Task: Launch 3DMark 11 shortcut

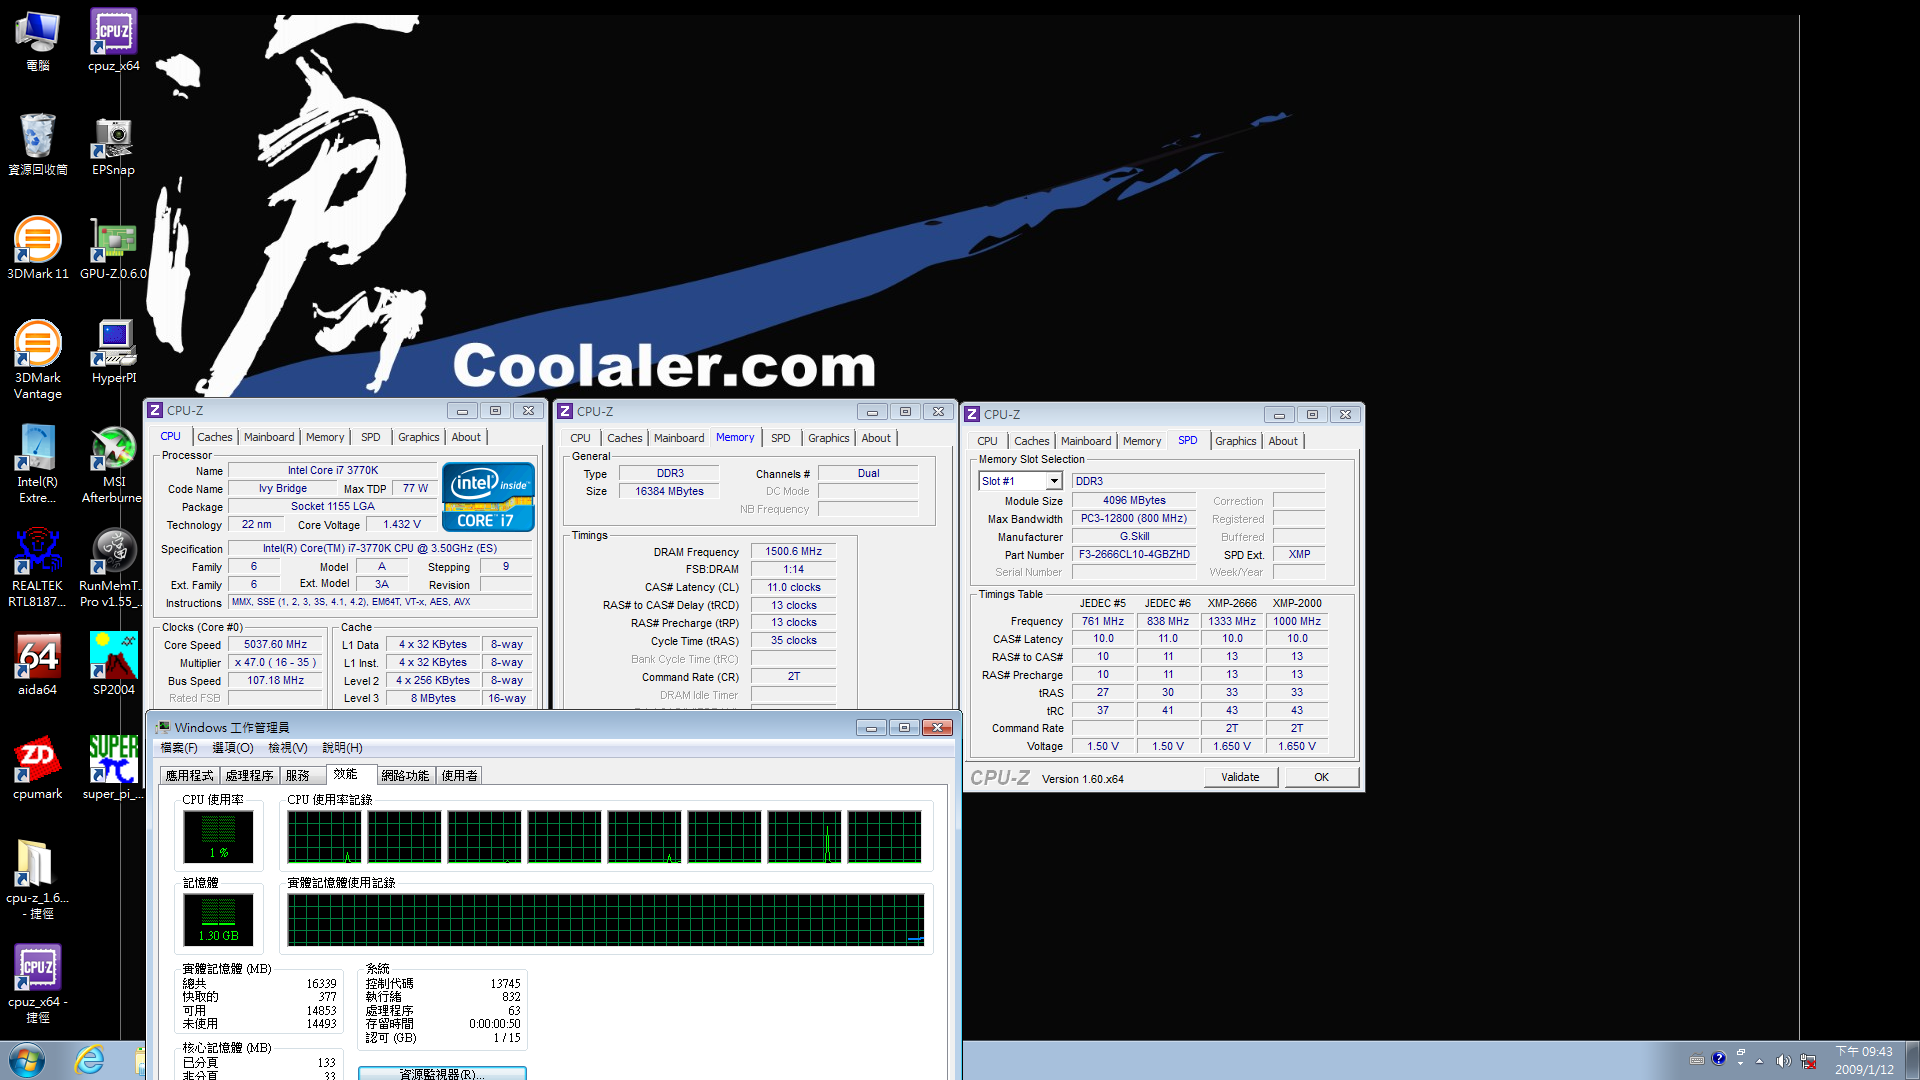Action: click(x=37, y=248)
